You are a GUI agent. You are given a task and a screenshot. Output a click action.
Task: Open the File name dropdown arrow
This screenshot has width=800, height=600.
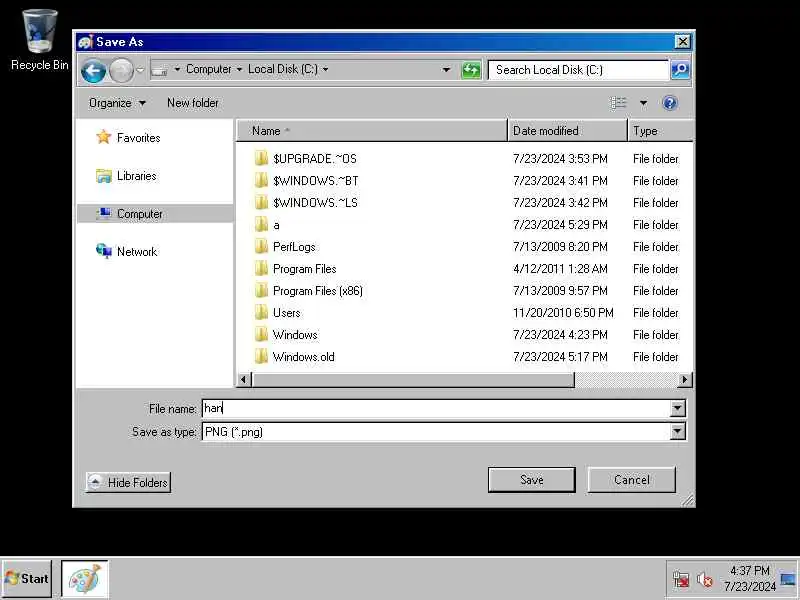(678, 408)
